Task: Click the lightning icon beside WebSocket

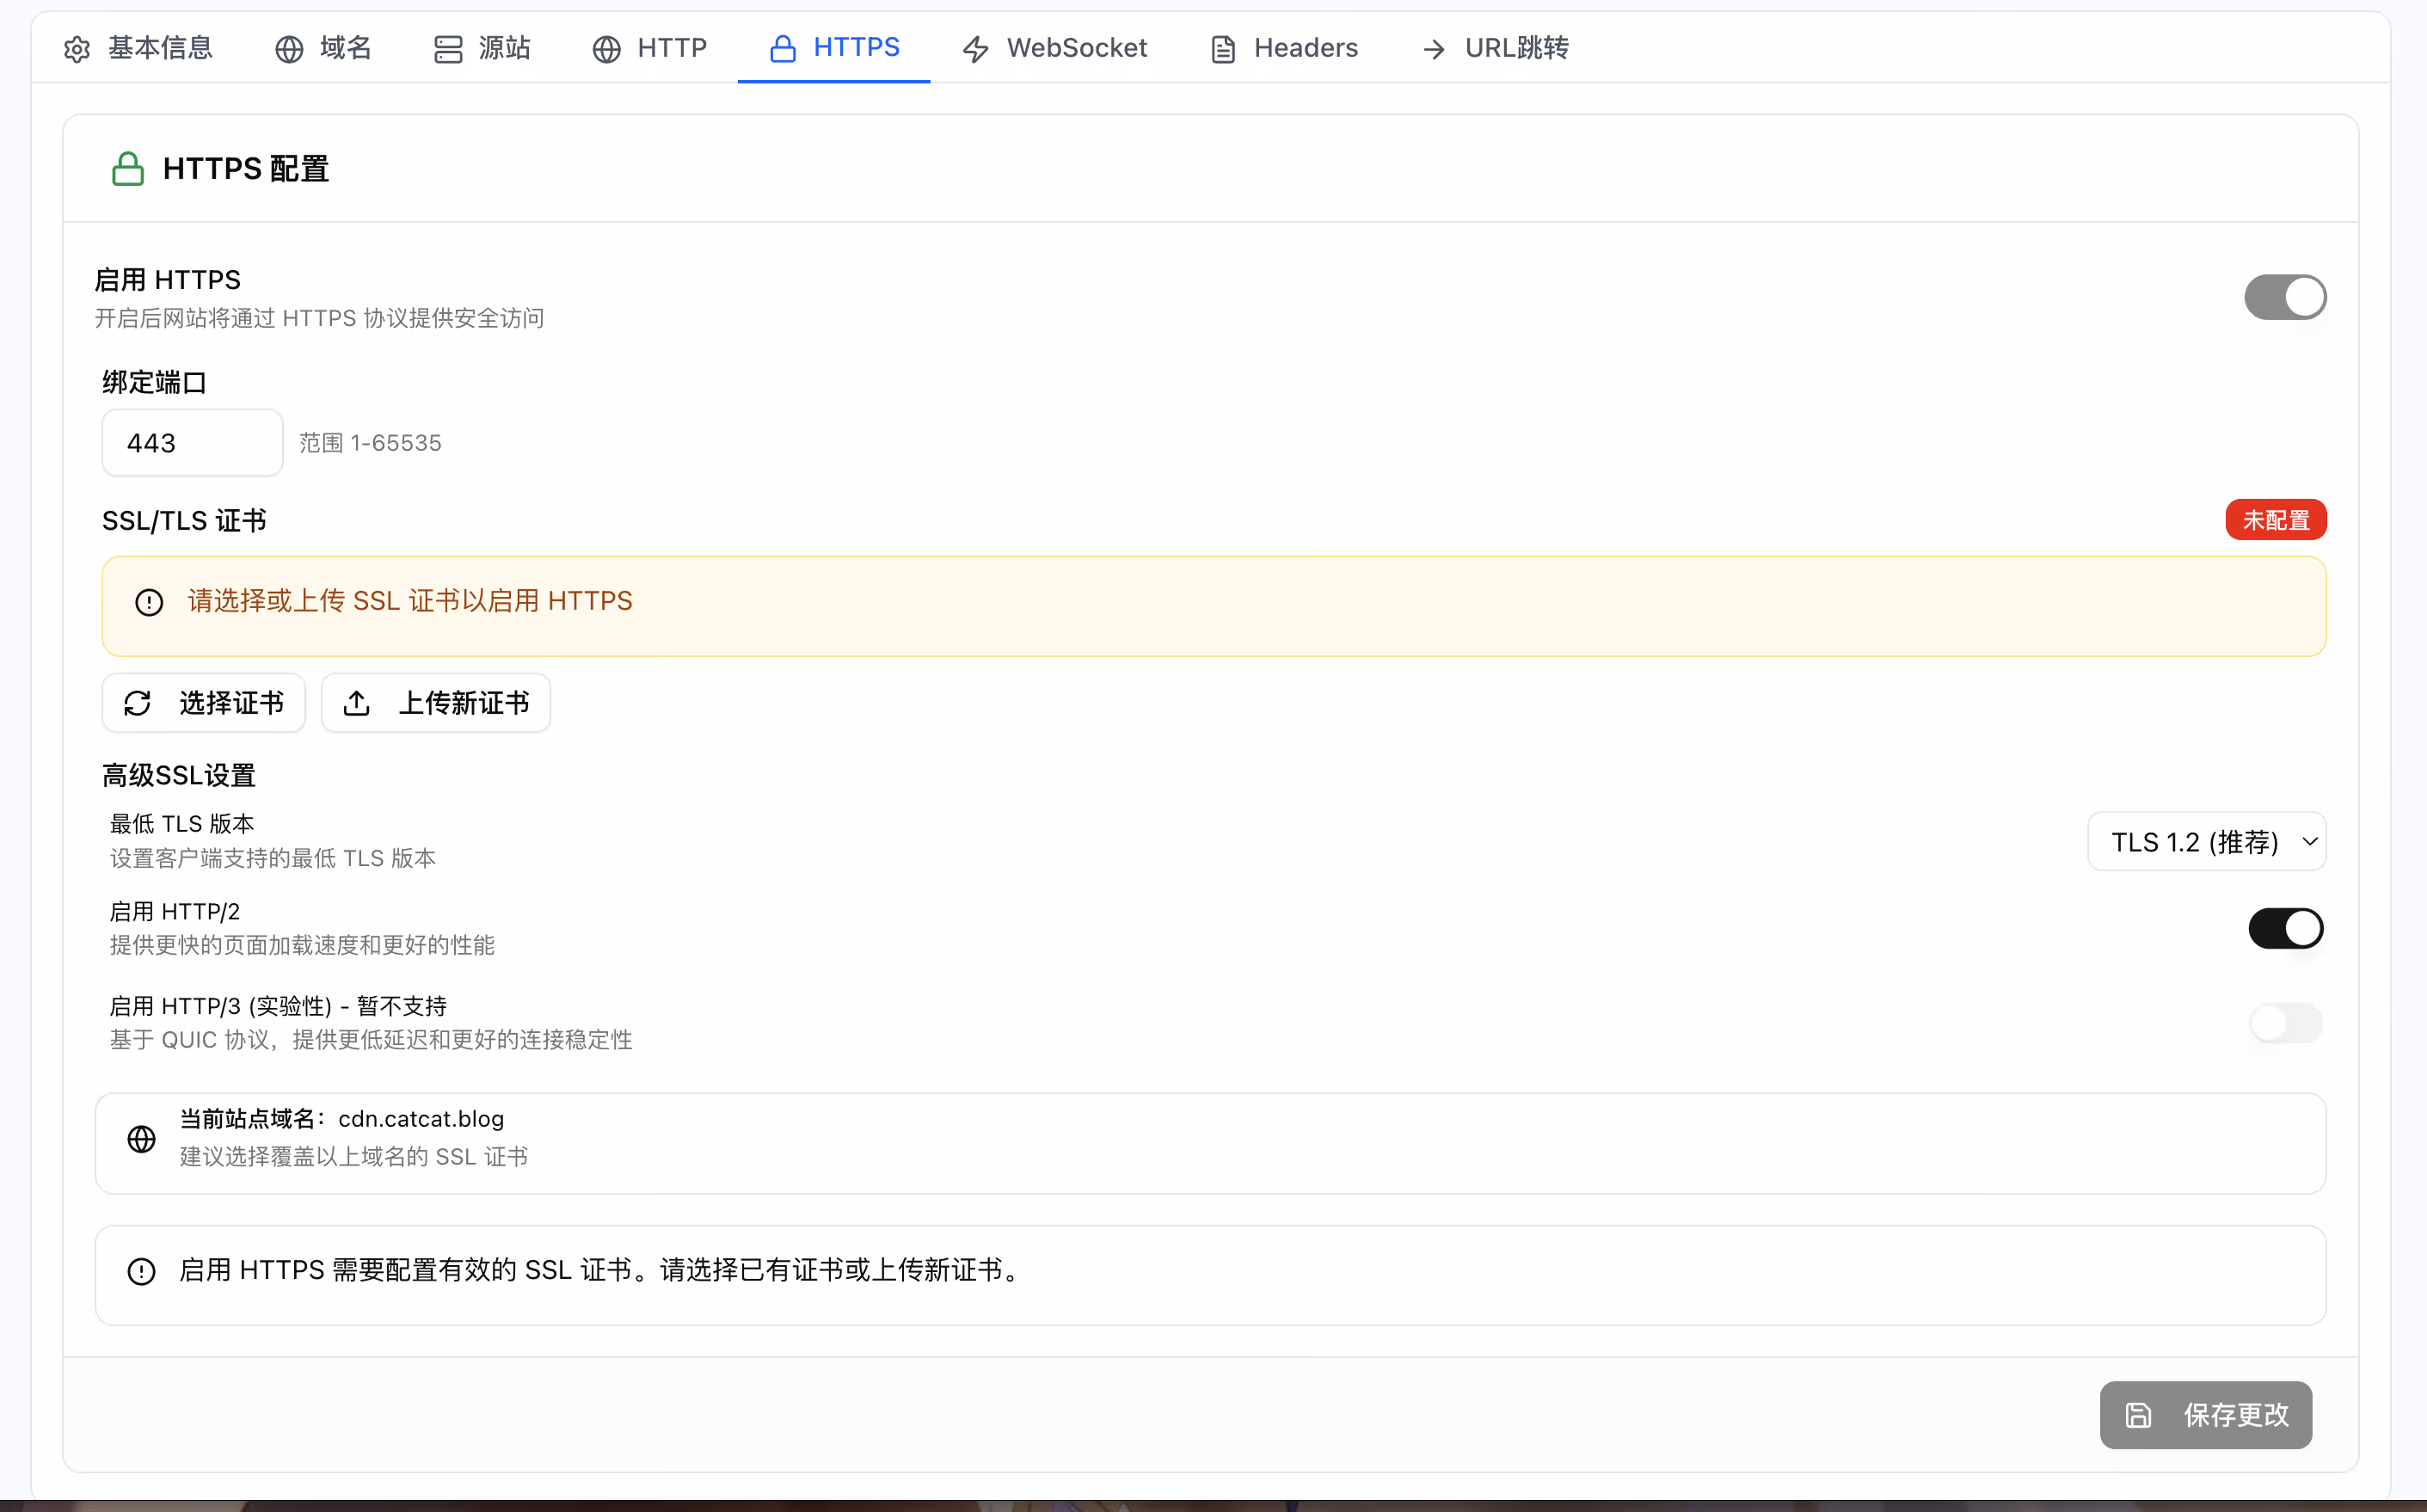Action: [976, 49]
